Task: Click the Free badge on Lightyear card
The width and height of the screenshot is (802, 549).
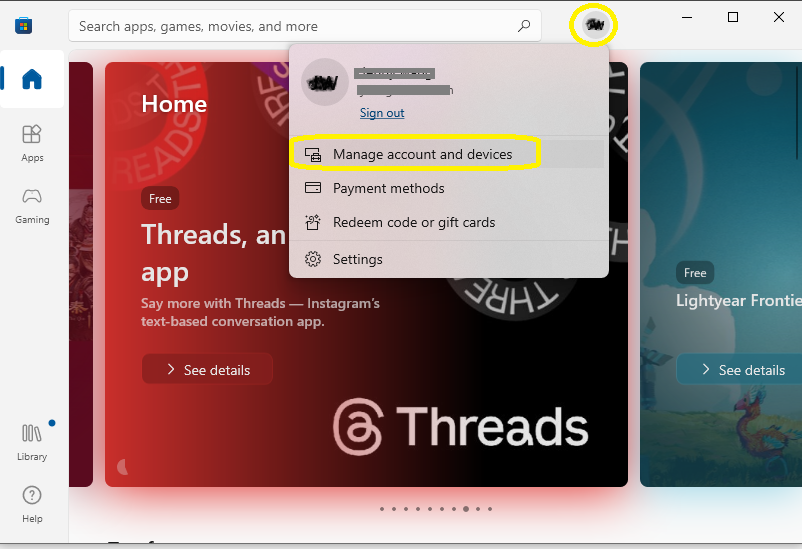Action: coord(695,273)
